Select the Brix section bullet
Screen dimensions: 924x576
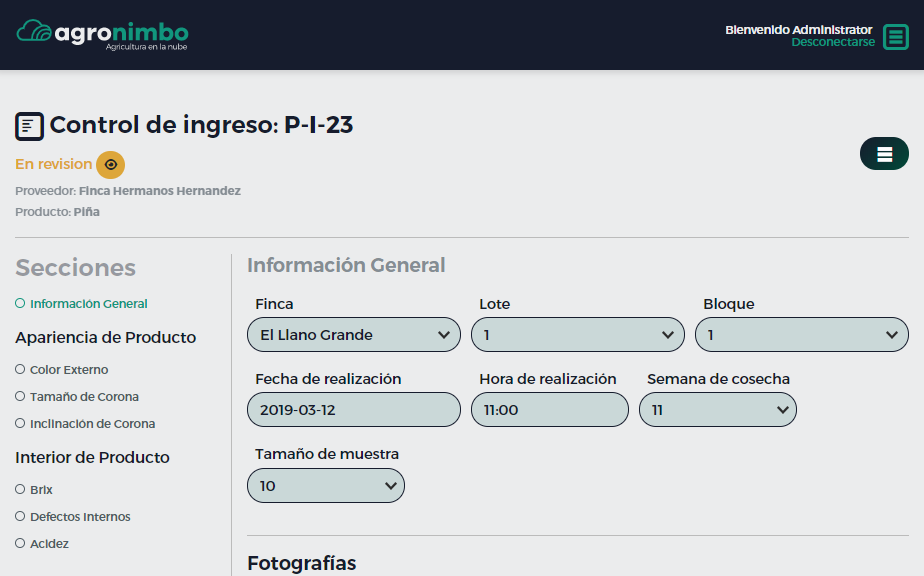click(x=20, y=489)
